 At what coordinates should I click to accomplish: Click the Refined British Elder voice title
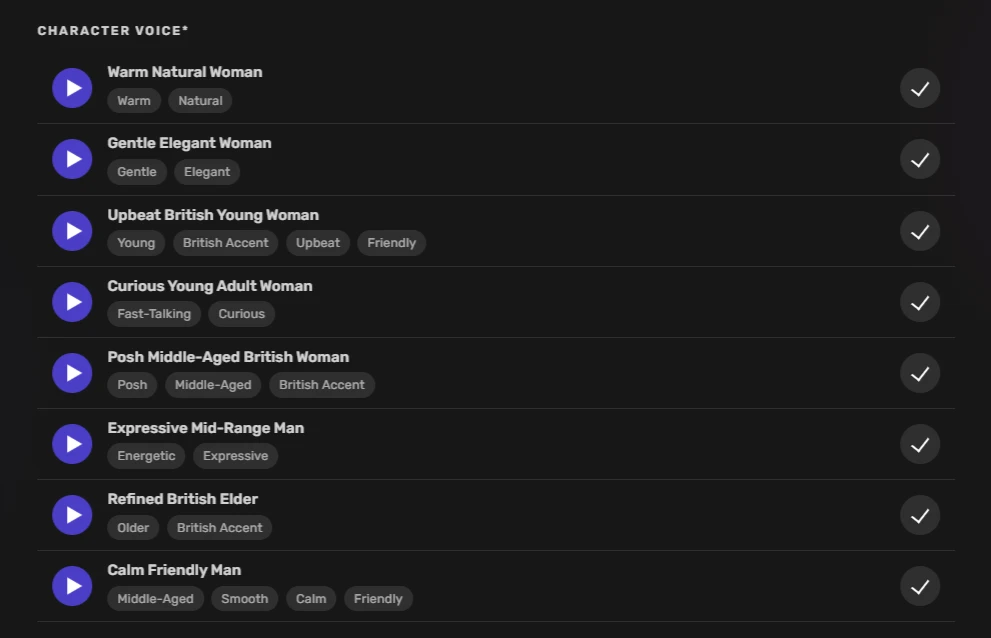pyautogui.click(x=183, y=499)
